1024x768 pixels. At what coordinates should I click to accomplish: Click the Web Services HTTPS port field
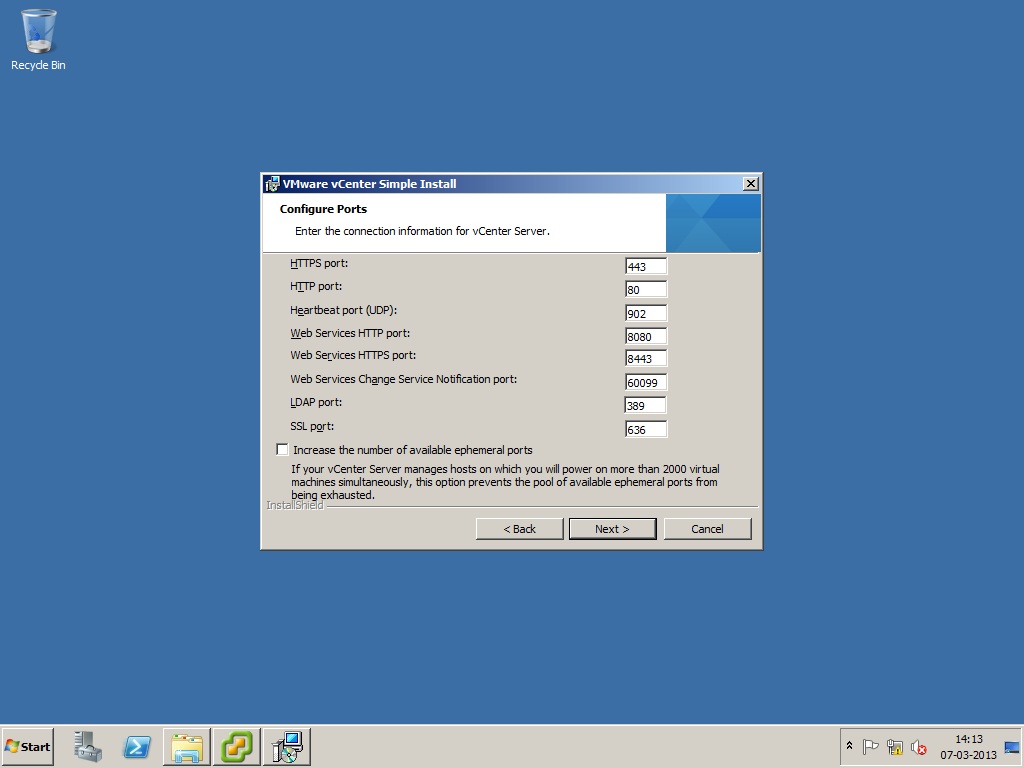point(646,359)
